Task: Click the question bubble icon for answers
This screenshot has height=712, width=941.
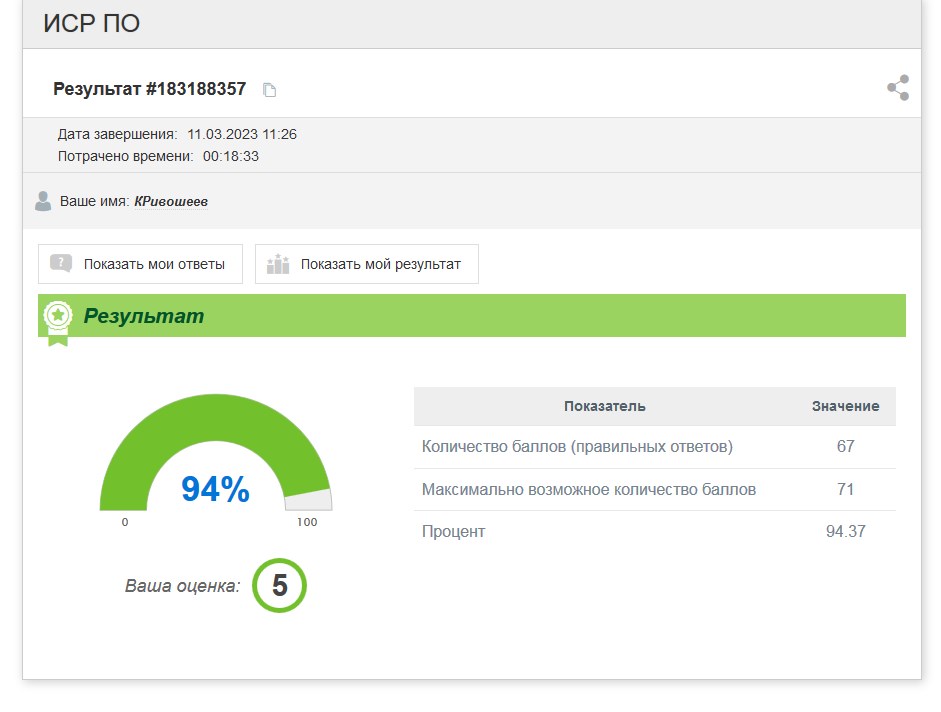Action: [x=61, y=264]
